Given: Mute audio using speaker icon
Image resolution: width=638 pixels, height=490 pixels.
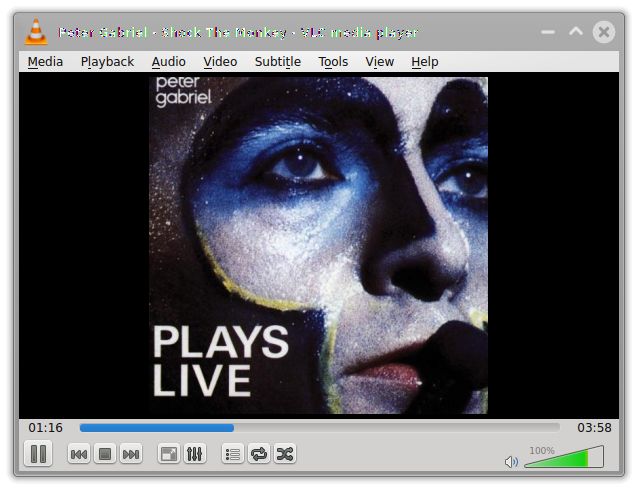Looking at the screenshot, I should pyautogui.click(x=512, y=461).
